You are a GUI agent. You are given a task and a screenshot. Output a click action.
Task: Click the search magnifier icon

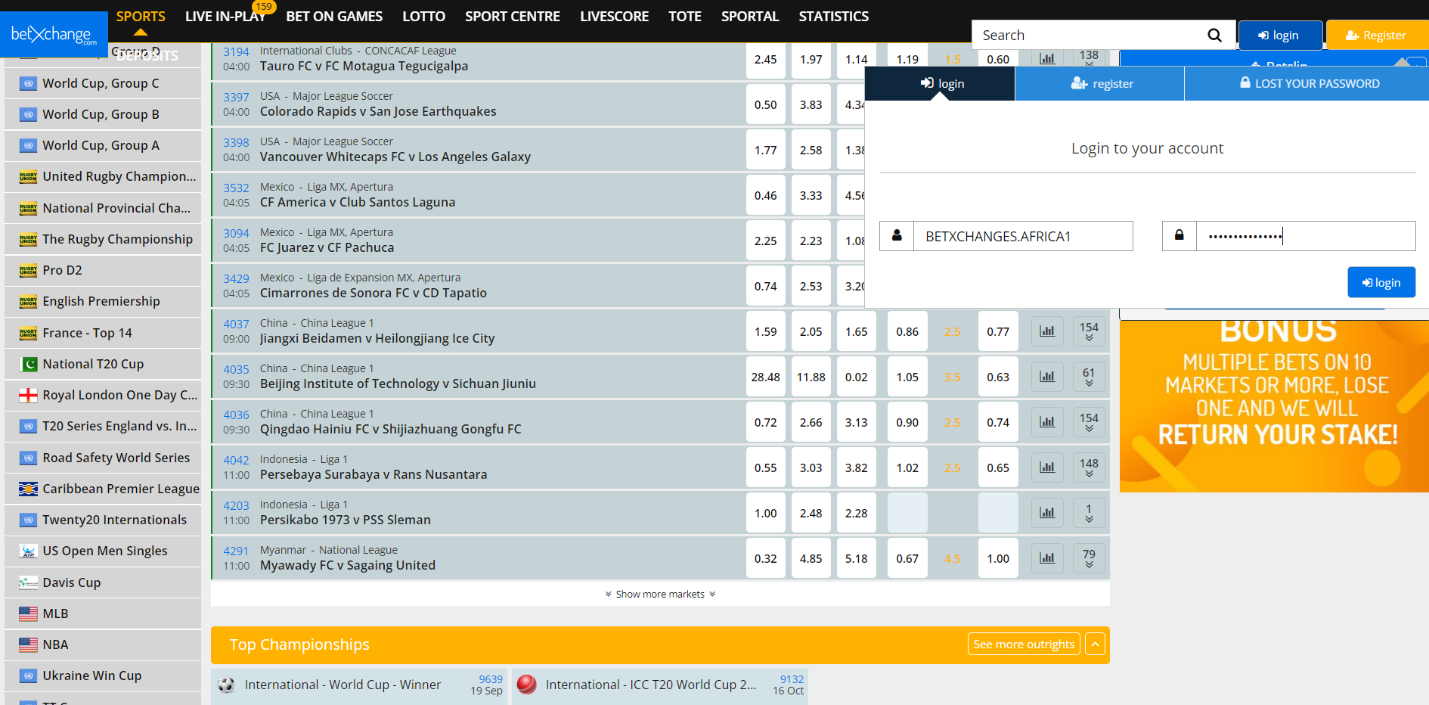[1214, 35]
